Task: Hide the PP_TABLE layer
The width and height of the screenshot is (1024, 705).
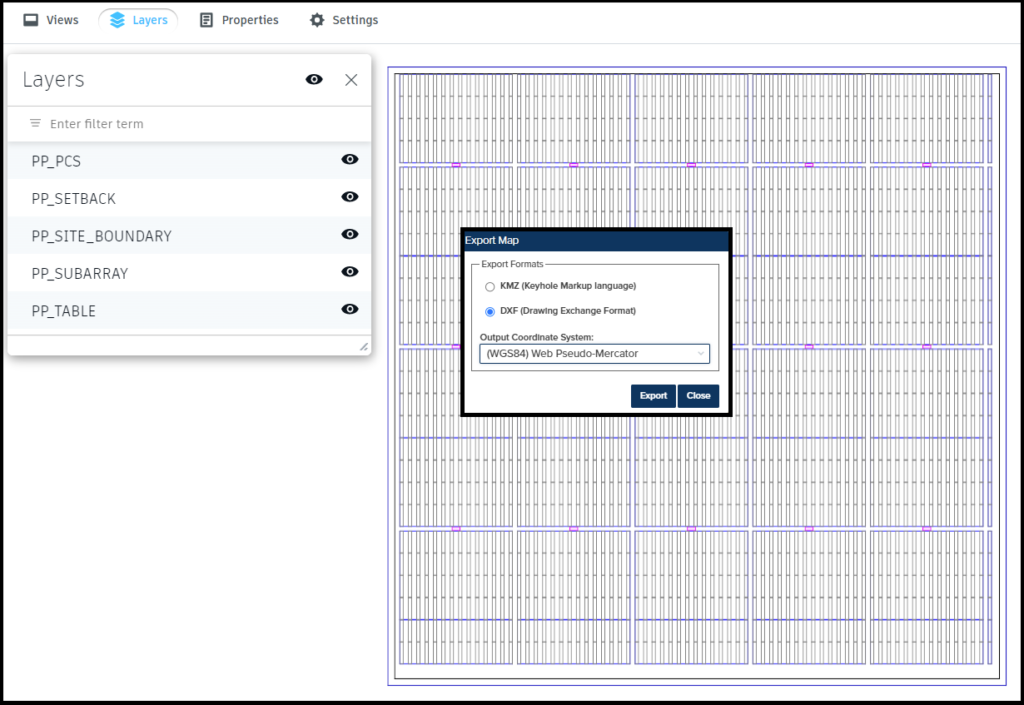Action: (x=350, y=309)
